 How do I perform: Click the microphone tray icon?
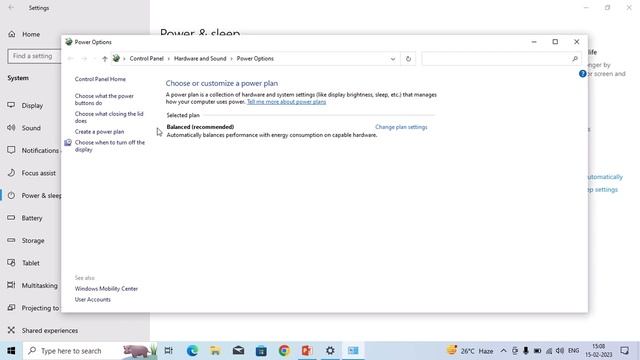point(526,351)
